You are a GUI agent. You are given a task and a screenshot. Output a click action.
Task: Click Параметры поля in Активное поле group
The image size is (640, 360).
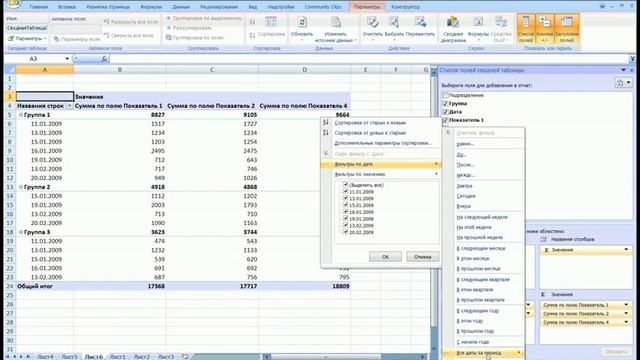coord(77,39)
